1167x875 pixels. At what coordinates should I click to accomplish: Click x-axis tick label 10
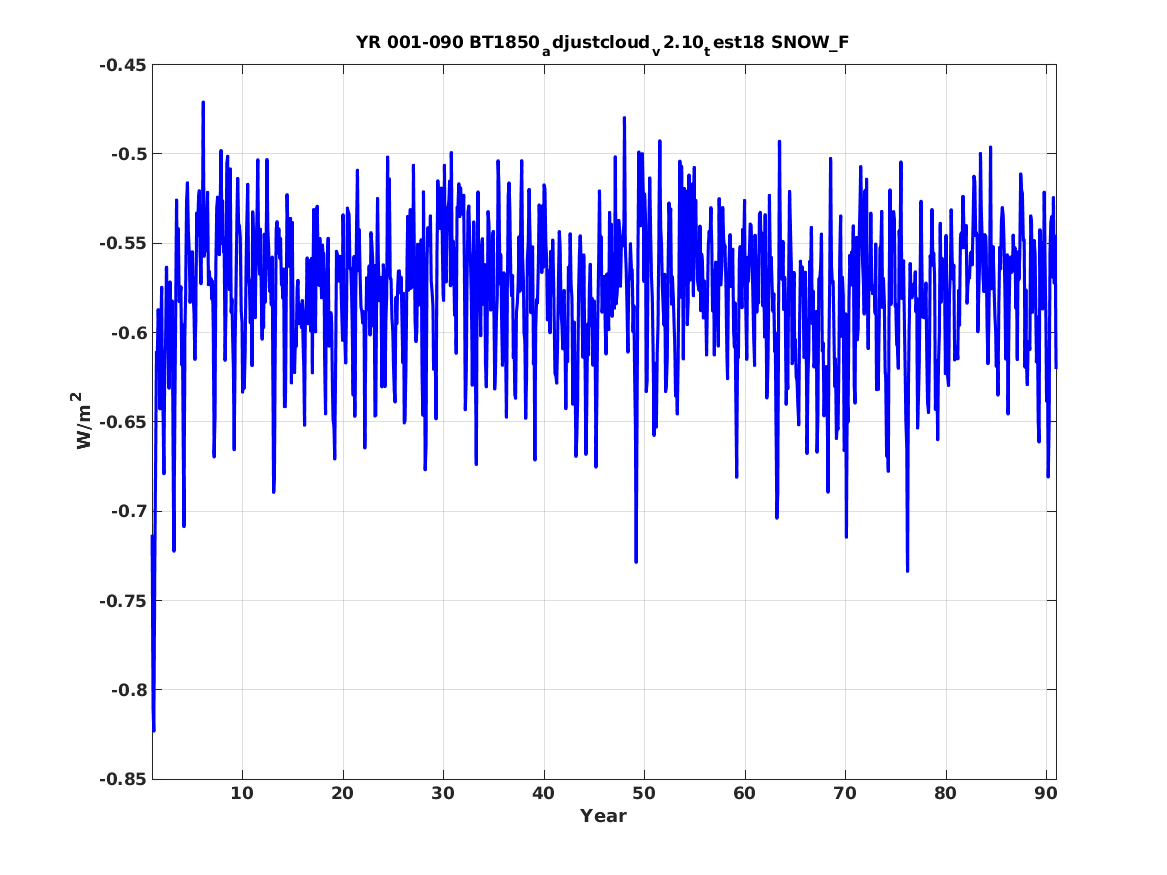[x=242, y=794]
